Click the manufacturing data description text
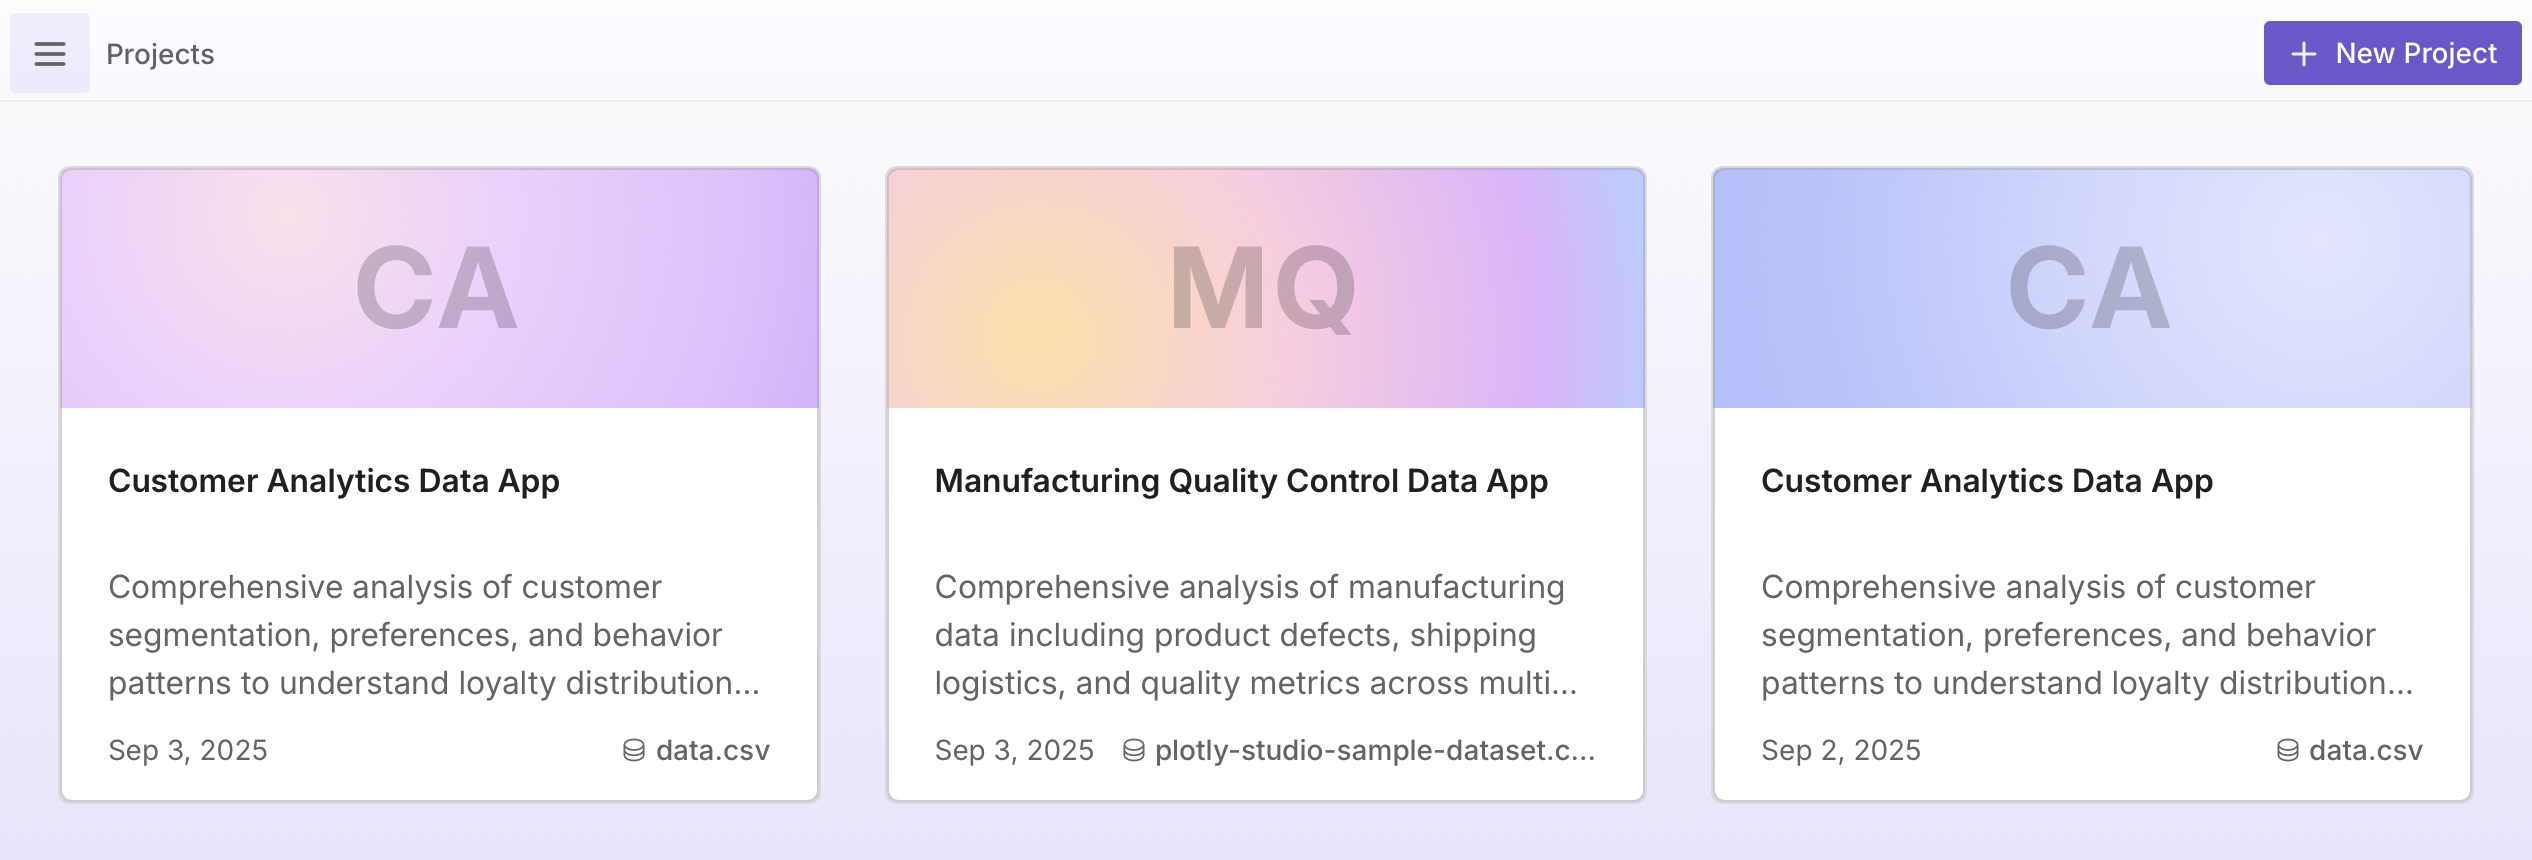The height and width of the screenshot is (860, 2532). click(x=1255, y=634)
